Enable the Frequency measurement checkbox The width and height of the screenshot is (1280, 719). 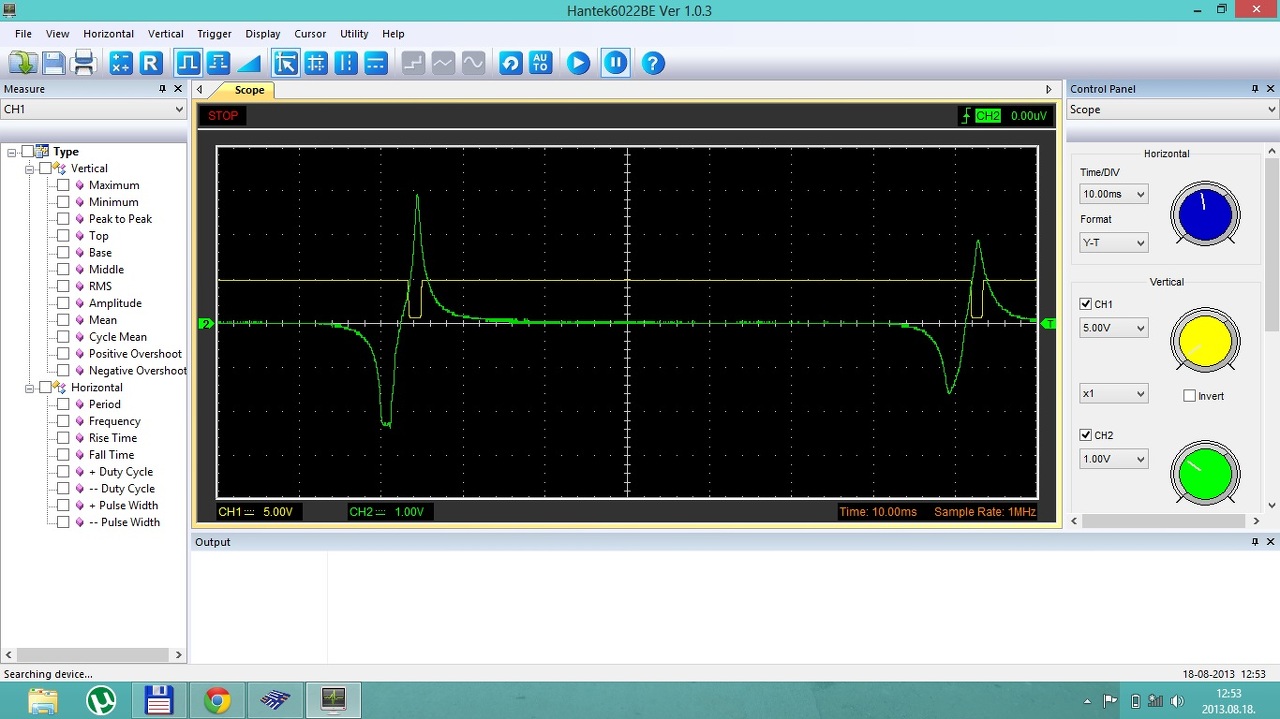pos(63,421)
